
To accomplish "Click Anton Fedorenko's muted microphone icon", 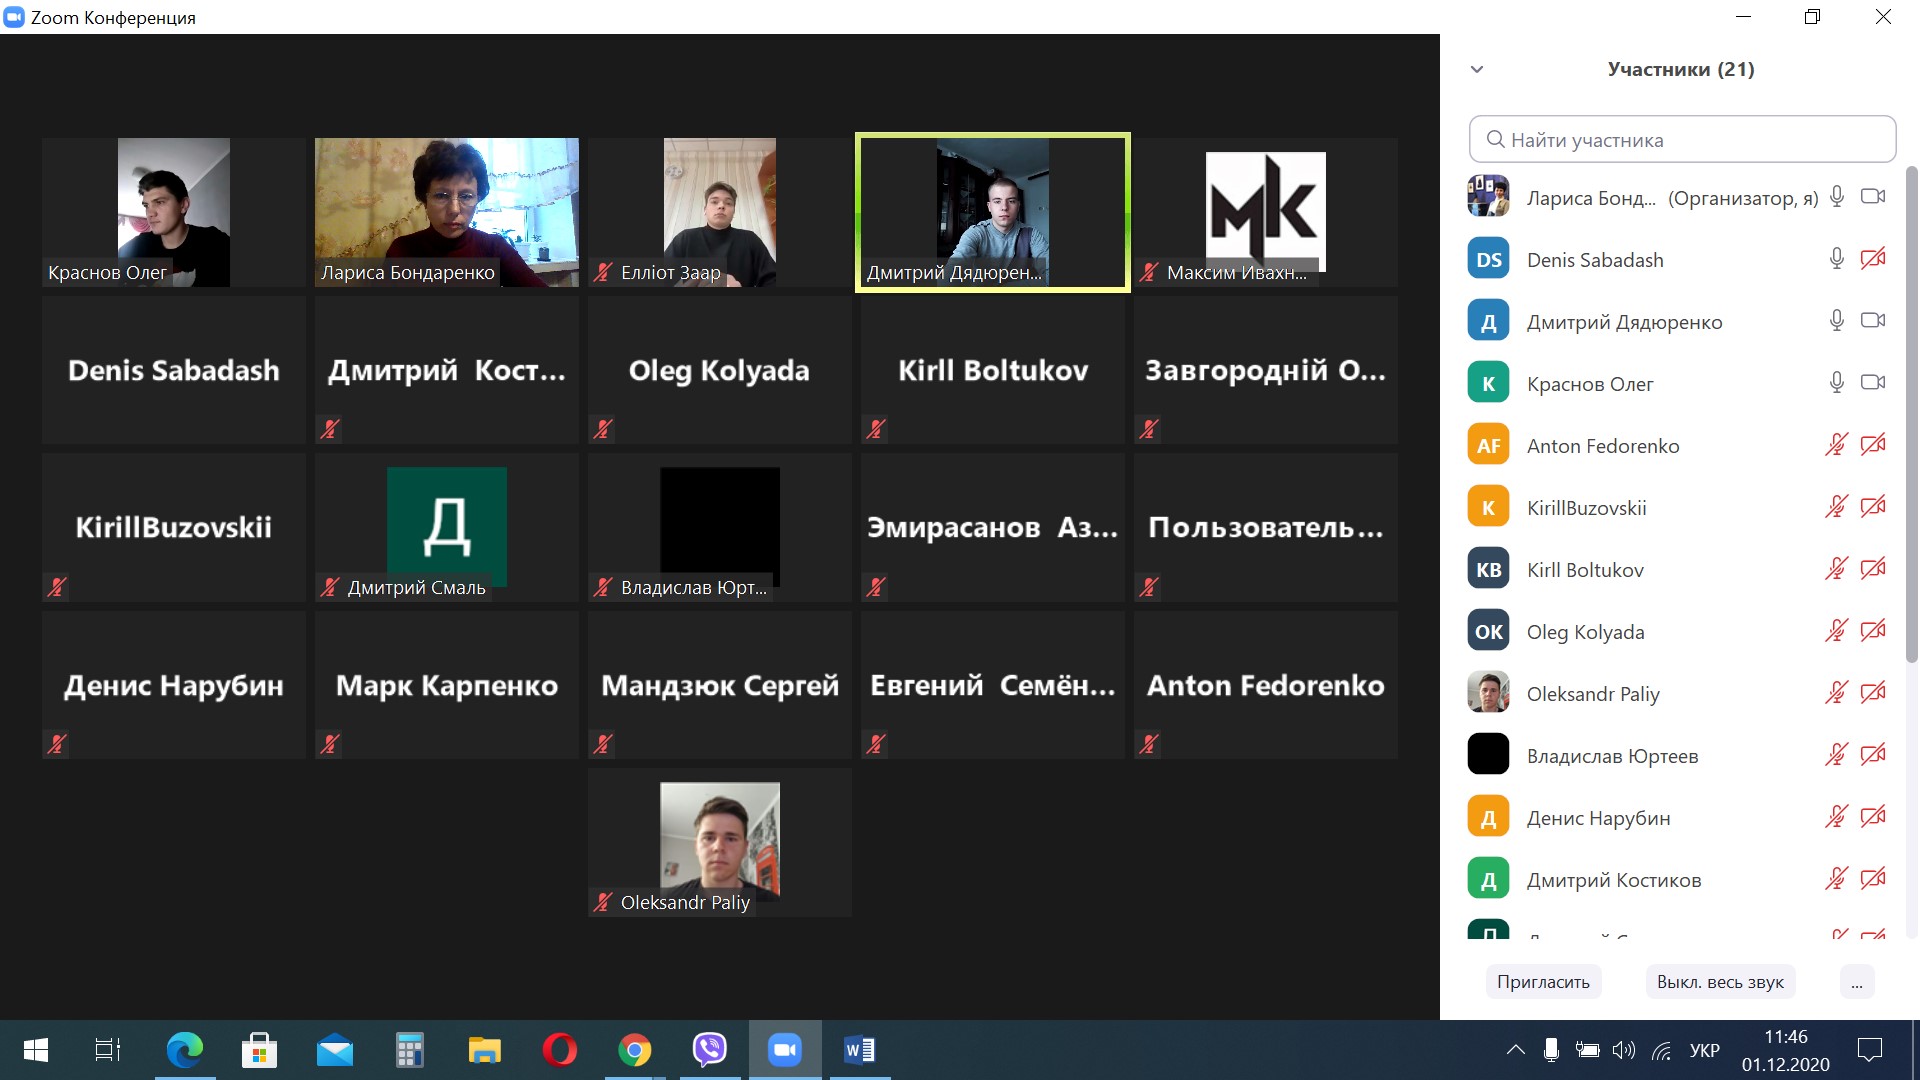I will point(1836,445).
